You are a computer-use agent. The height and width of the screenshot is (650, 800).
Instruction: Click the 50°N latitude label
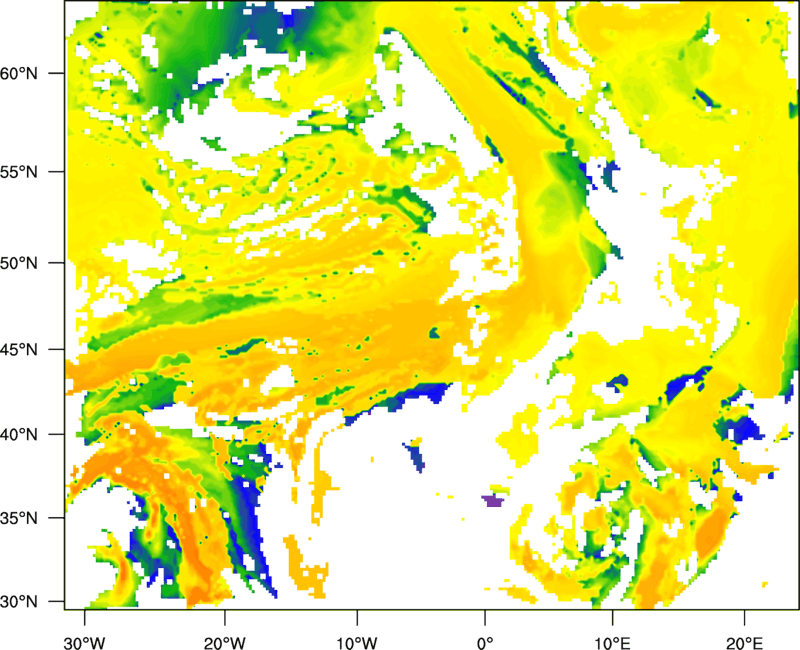pos(19,263)
